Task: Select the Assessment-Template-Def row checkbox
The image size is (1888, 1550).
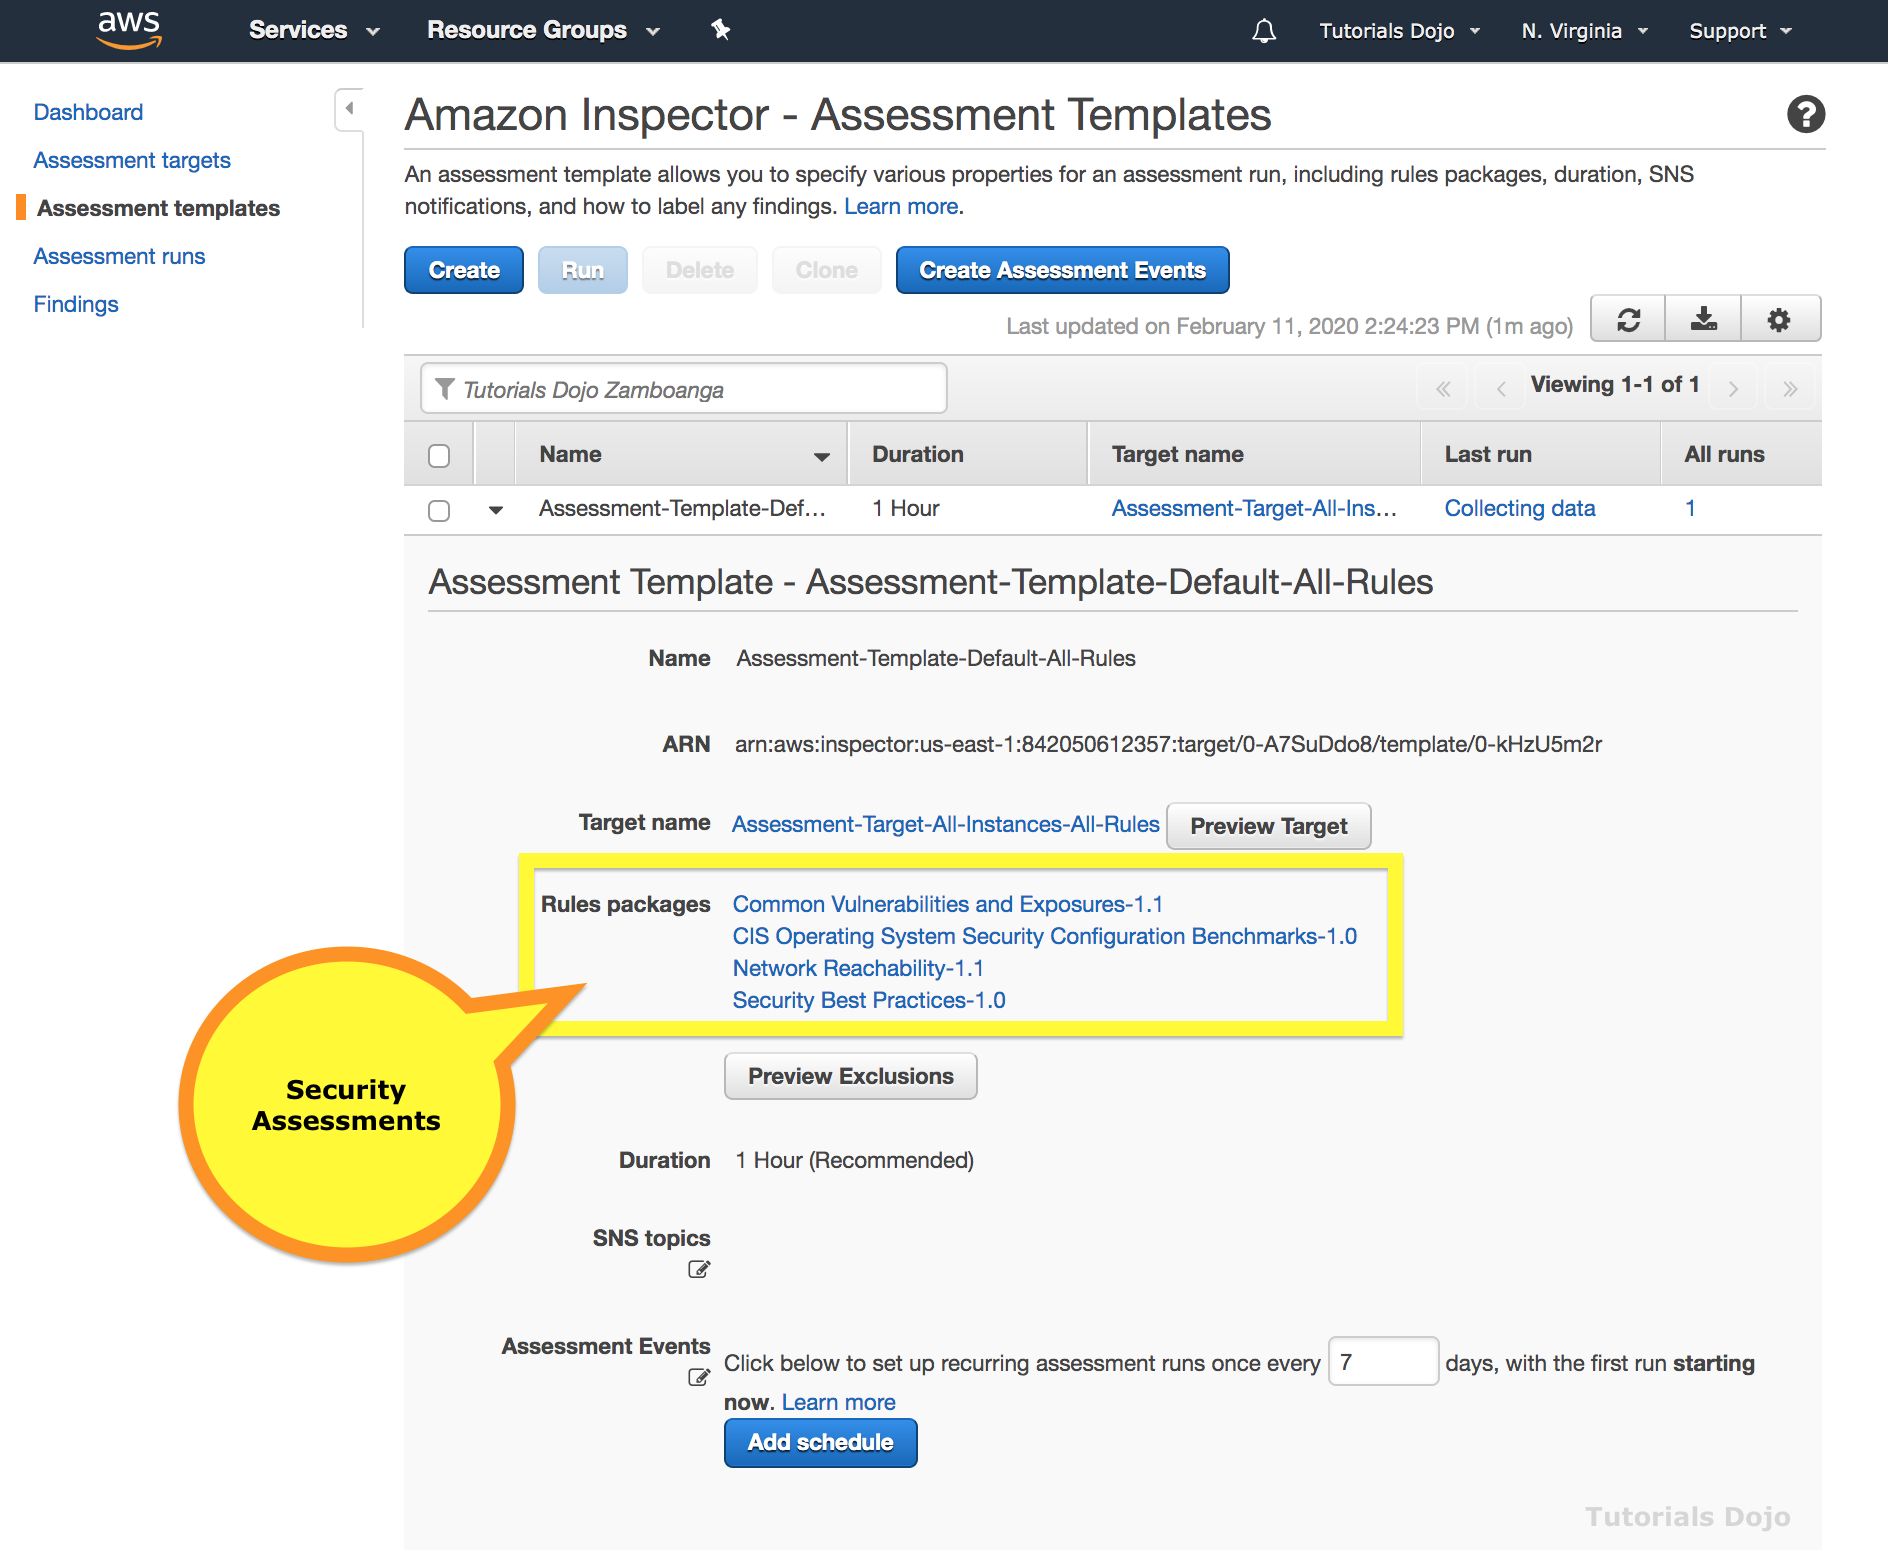Action: pyautogui.click(x=439, y=510)
